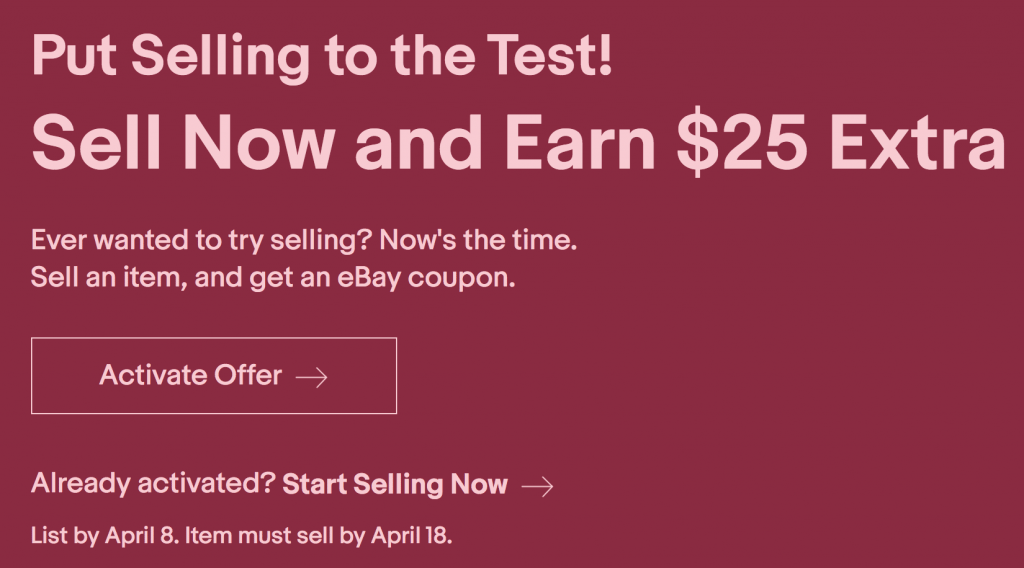The image size is (1024, 568).
Task: Click the Sell Now words starting the headline
Action: pyautogui.click(x=184, y=142)
